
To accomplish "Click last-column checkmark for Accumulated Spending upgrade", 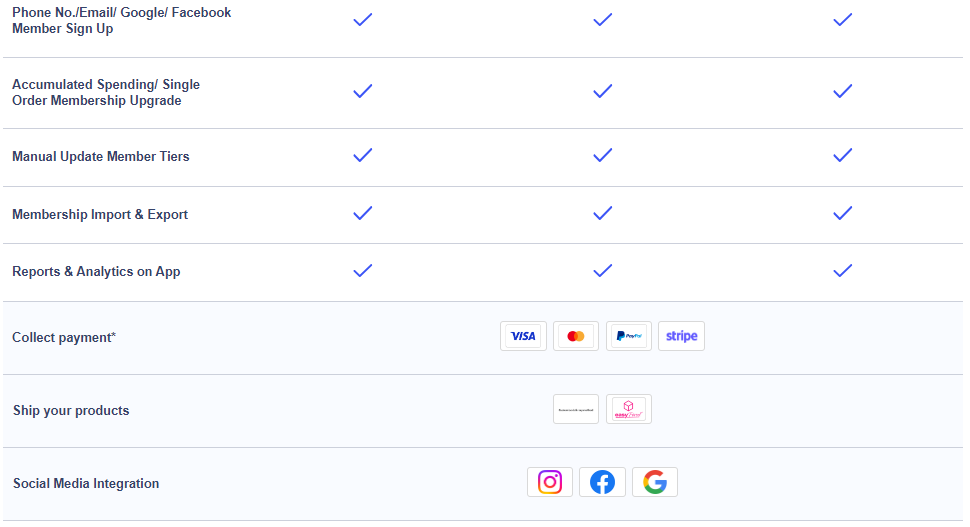I will (843, 92).
